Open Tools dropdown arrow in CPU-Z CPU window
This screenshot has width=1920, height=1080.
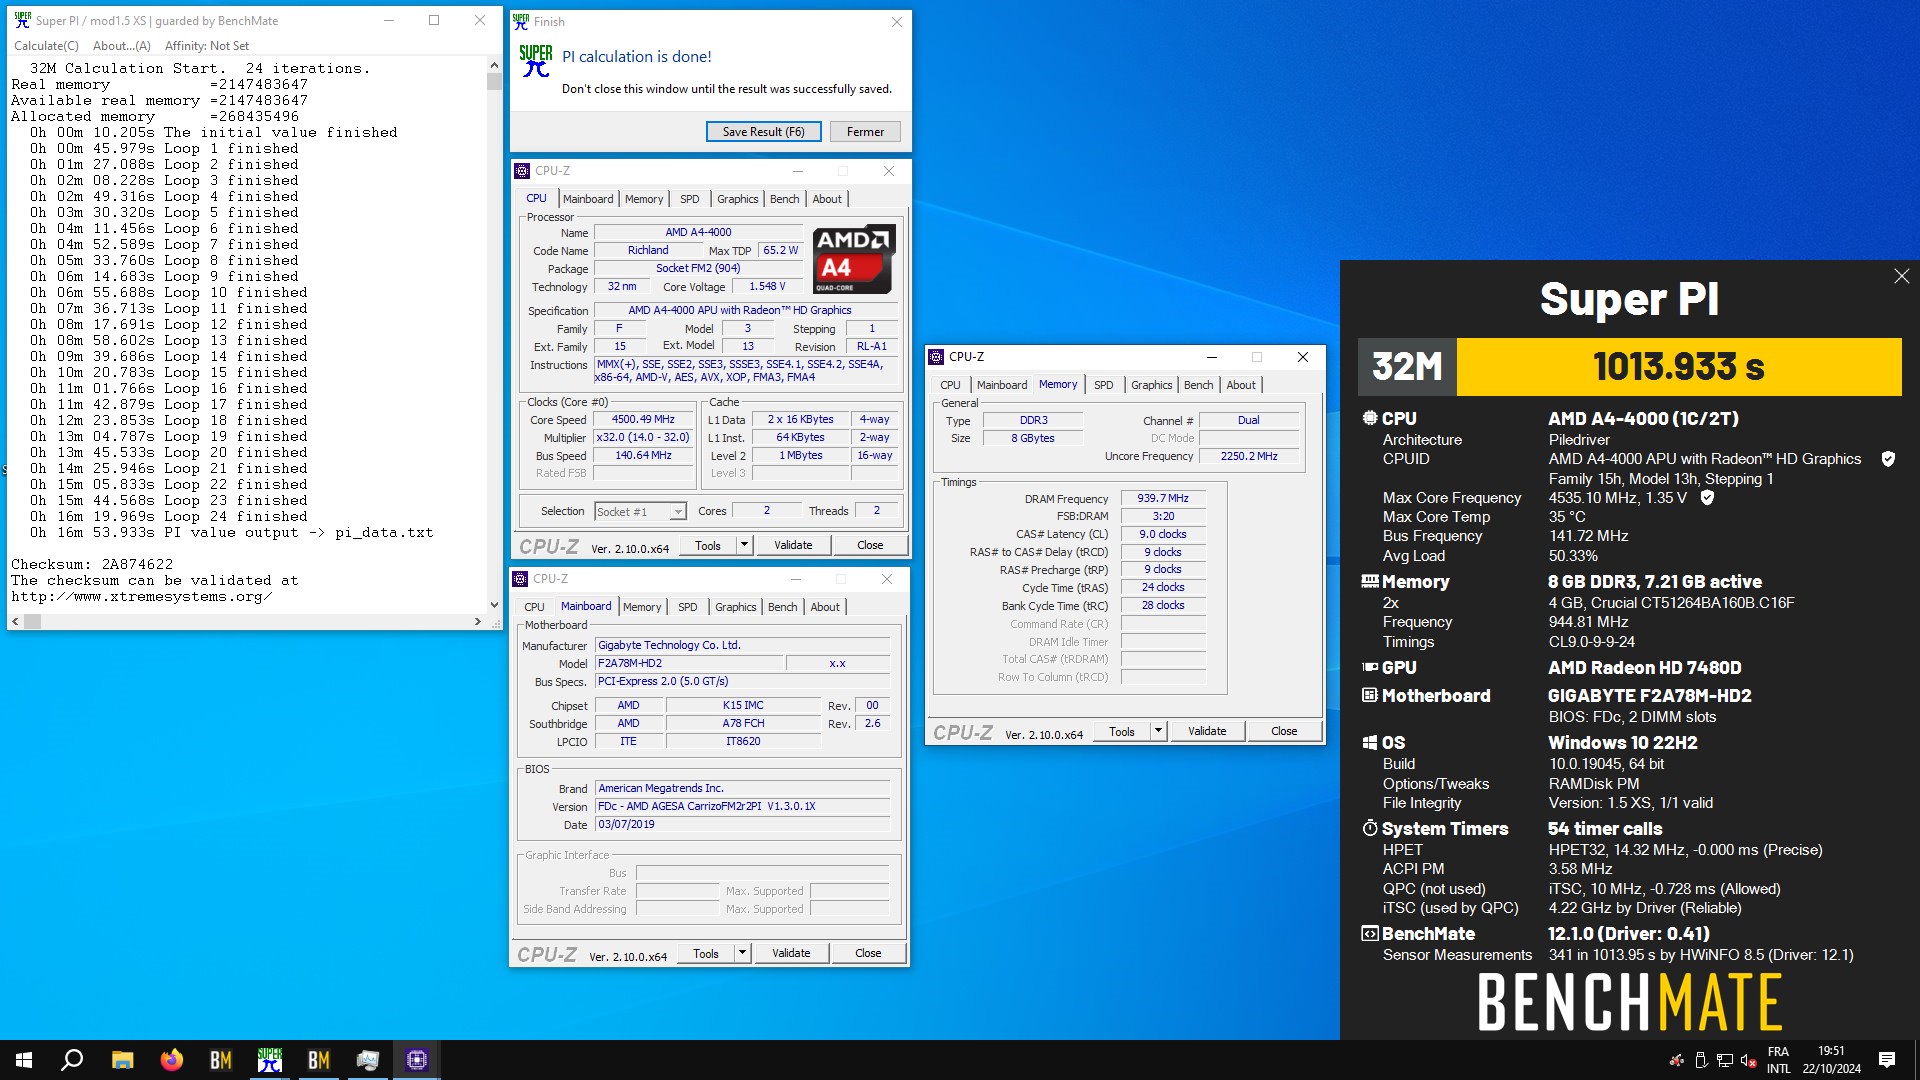744,545
